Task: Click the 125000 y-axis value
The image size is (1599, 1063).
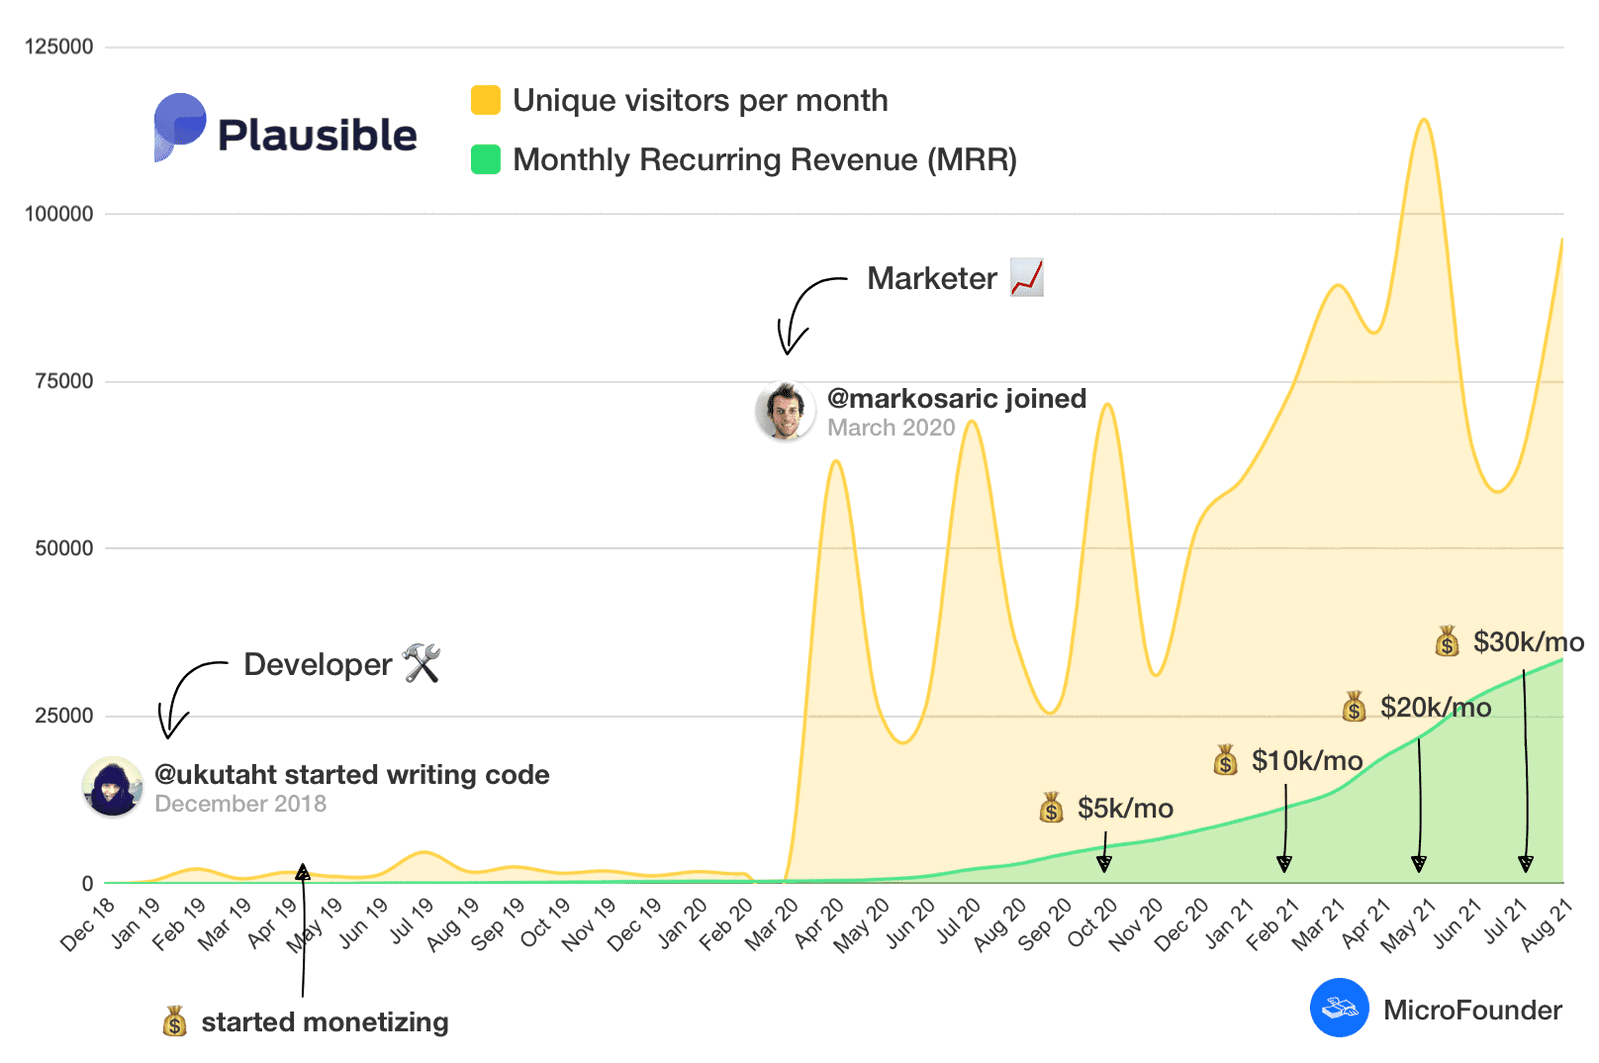Action: [59, 46]
